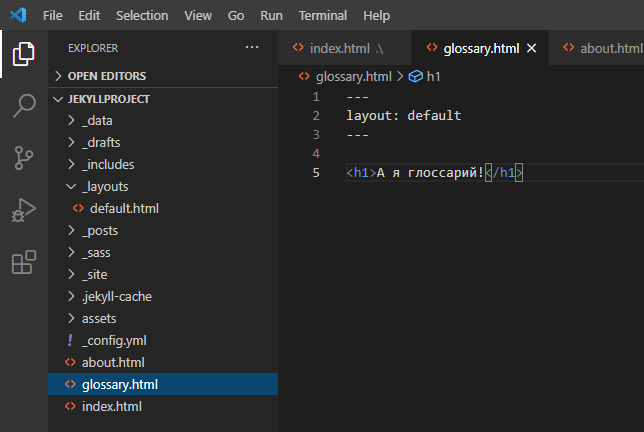Image resolution: width=644 pixels, height=432 pixels.
Task: Open the Search view icon
Action: pyautogui.click(x=23, y=106)
